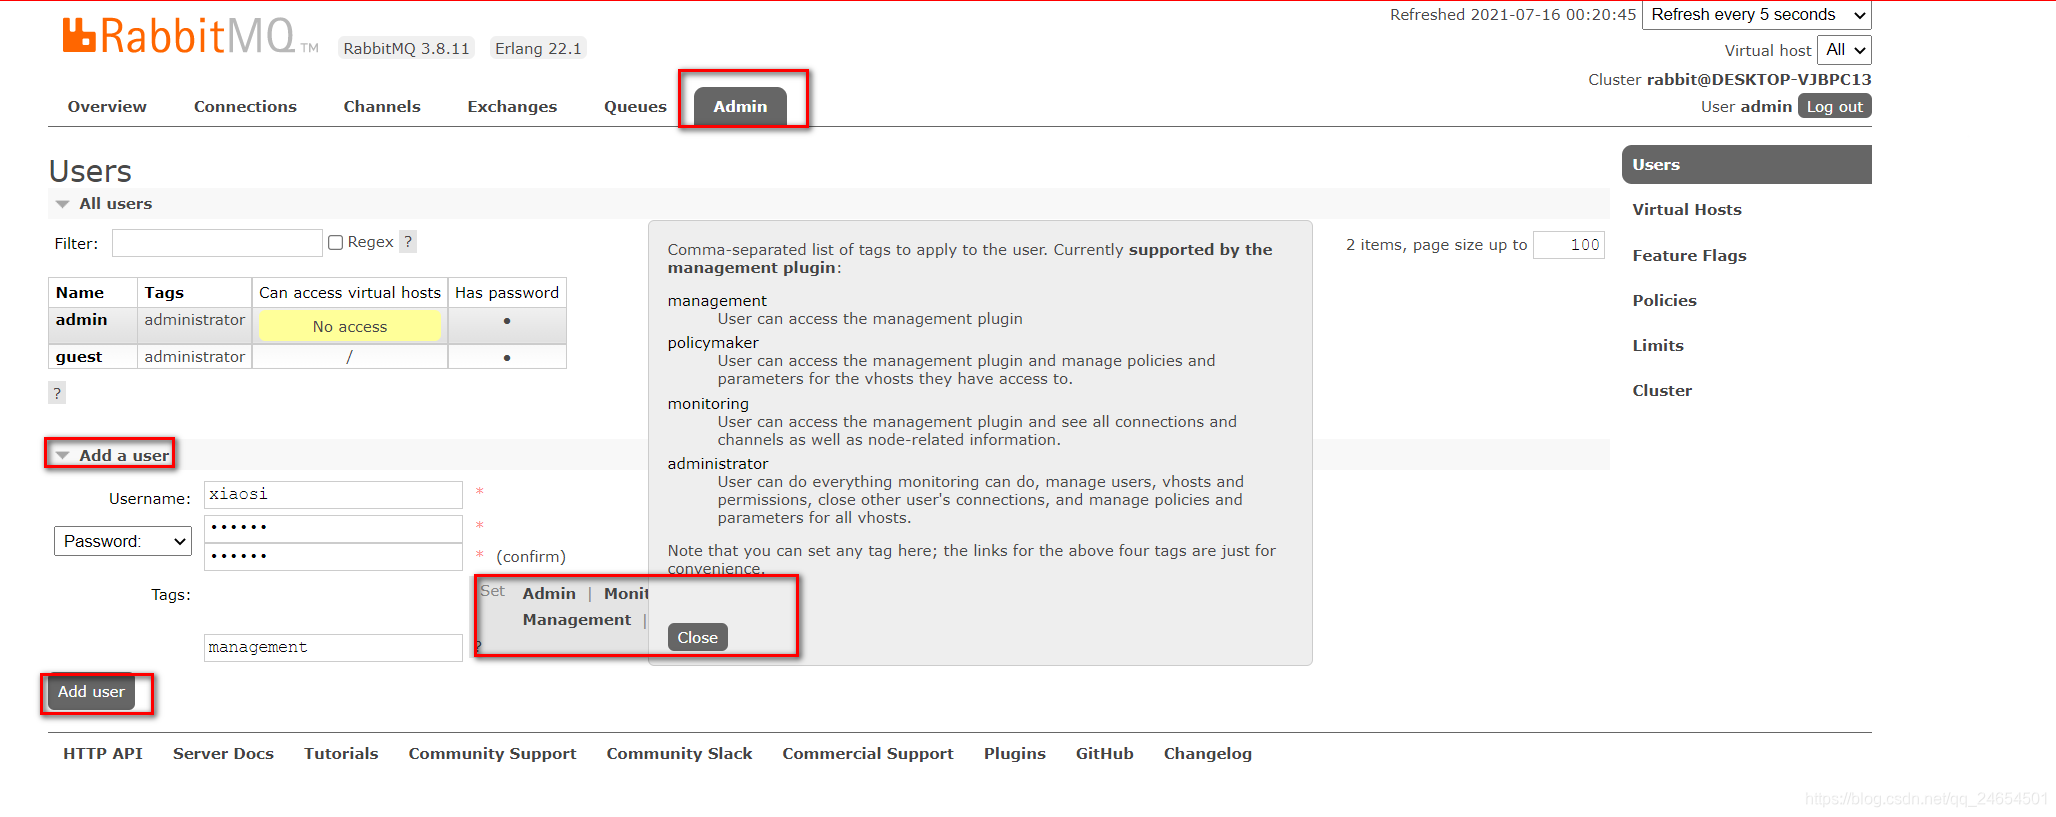Open Cluster in the sidebar
This screenshot has width=2056, height=817.
(x=1662, y=391)
